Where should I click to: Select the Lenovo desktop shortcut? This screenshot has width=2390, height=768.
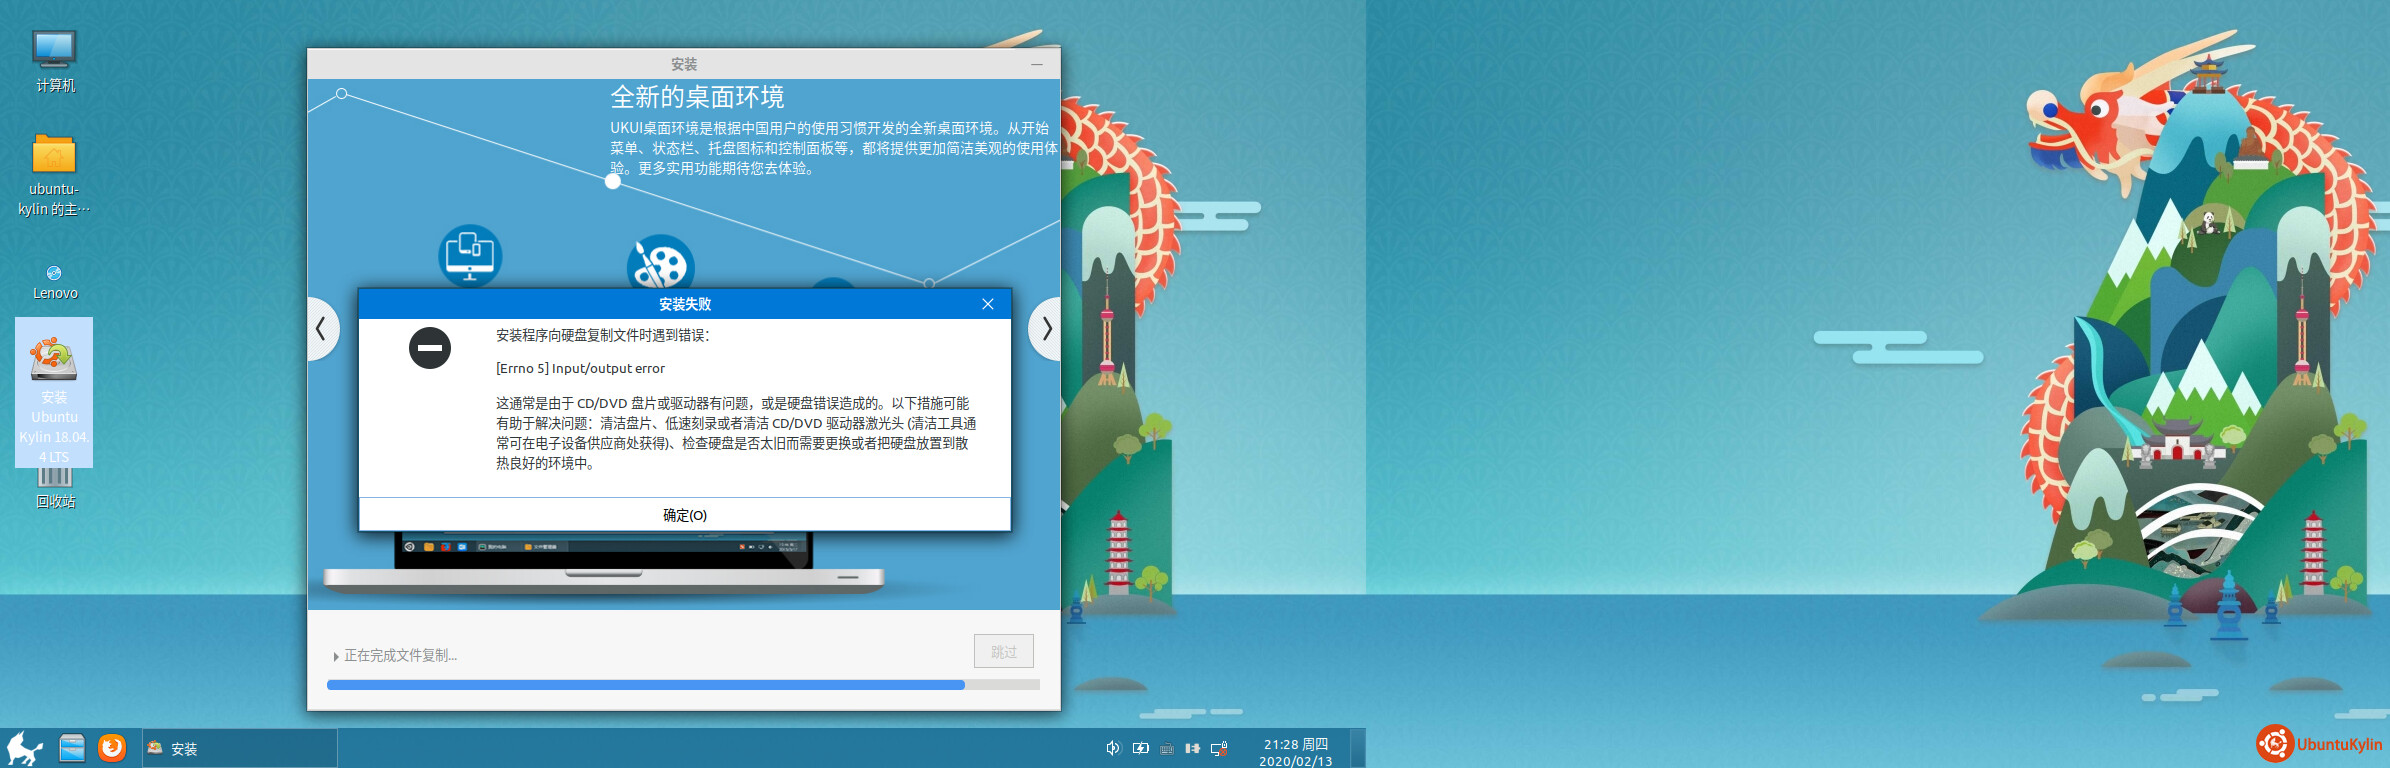(54, 282)
